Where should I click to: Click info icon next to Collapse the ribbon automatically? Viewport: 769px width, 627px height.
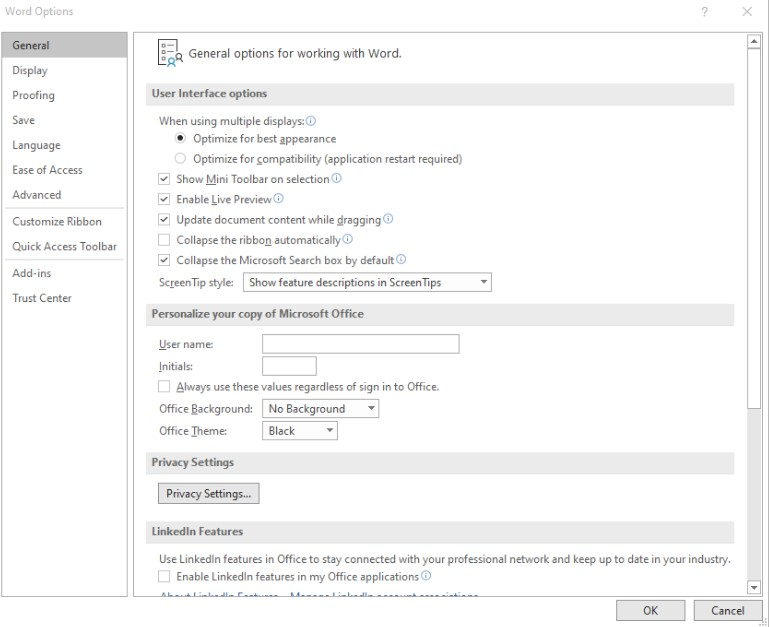(348, 240)
